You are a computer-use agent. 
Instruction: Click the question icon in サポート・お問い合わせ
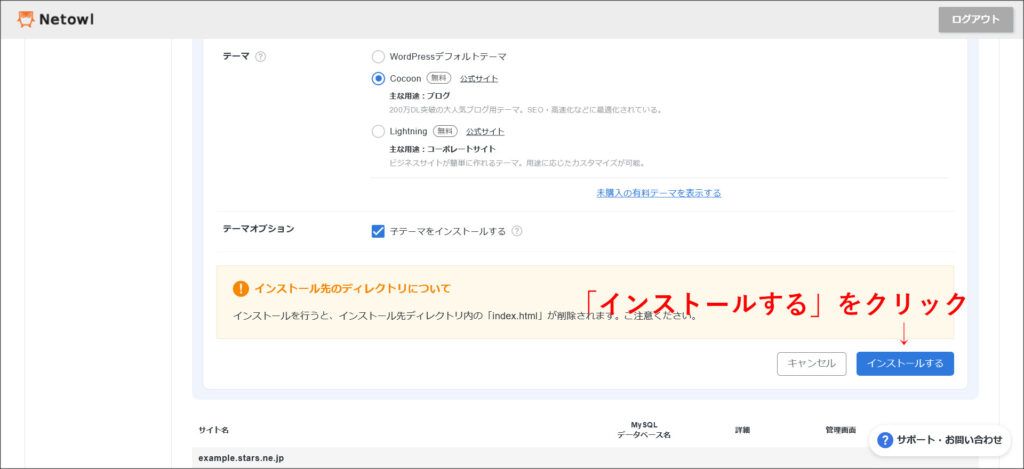tap(885, 440)
